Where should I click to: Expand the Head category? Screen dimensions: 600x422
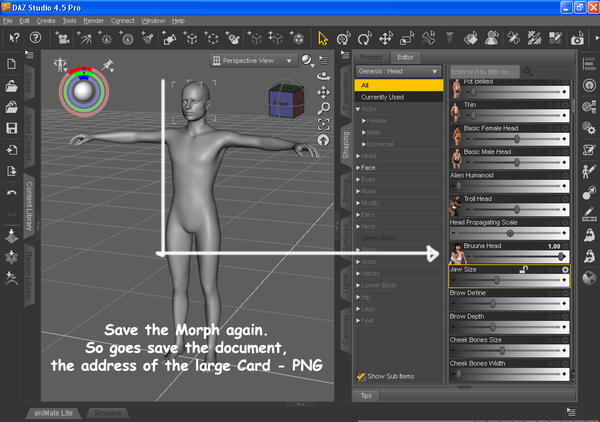coord(358,156)
